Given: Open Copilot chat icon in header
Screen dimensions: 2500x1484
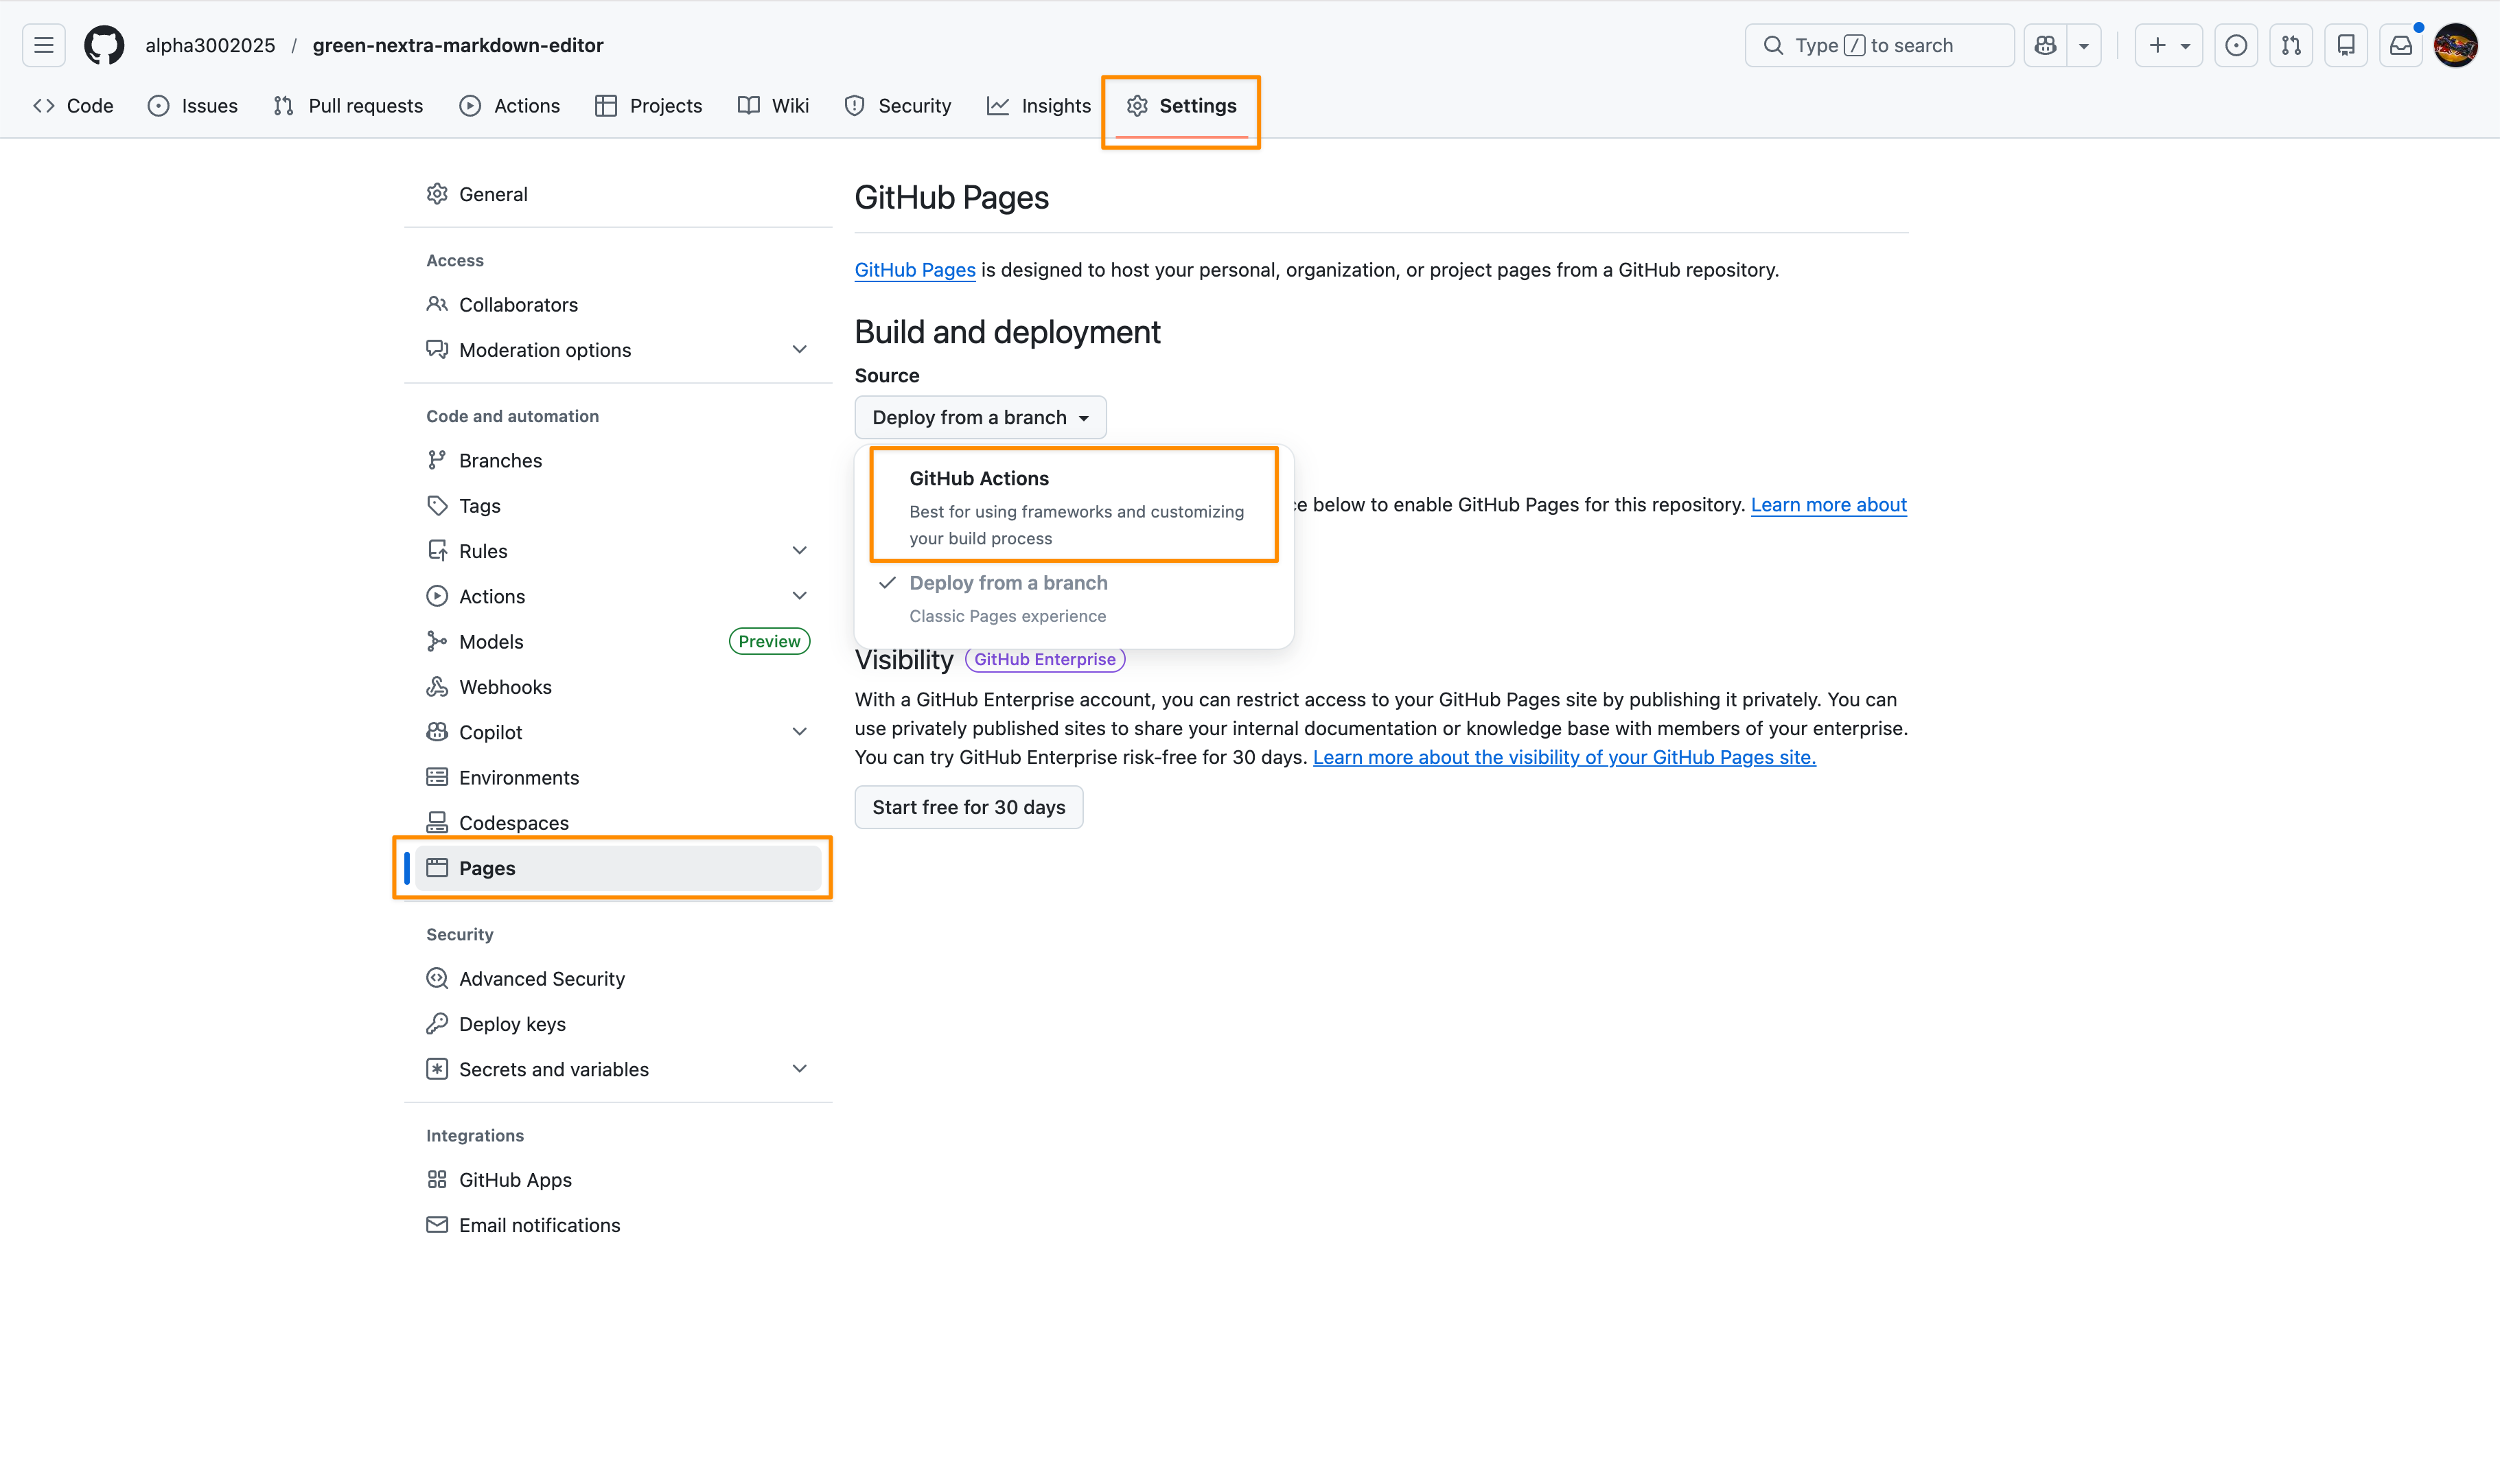Looking at the screenshot, I should (2046, 45).
